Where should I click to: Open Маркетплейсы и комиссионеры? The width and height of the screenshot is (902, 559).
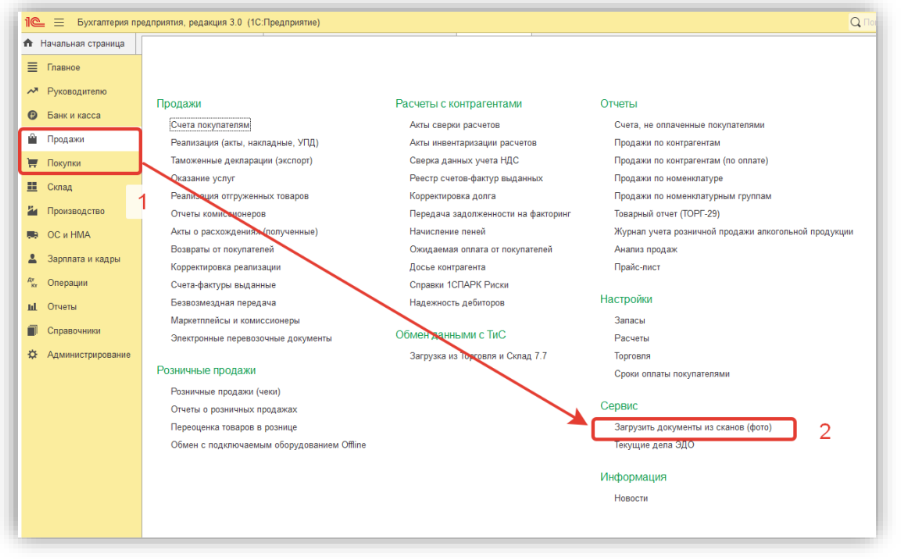click(235, 320)
